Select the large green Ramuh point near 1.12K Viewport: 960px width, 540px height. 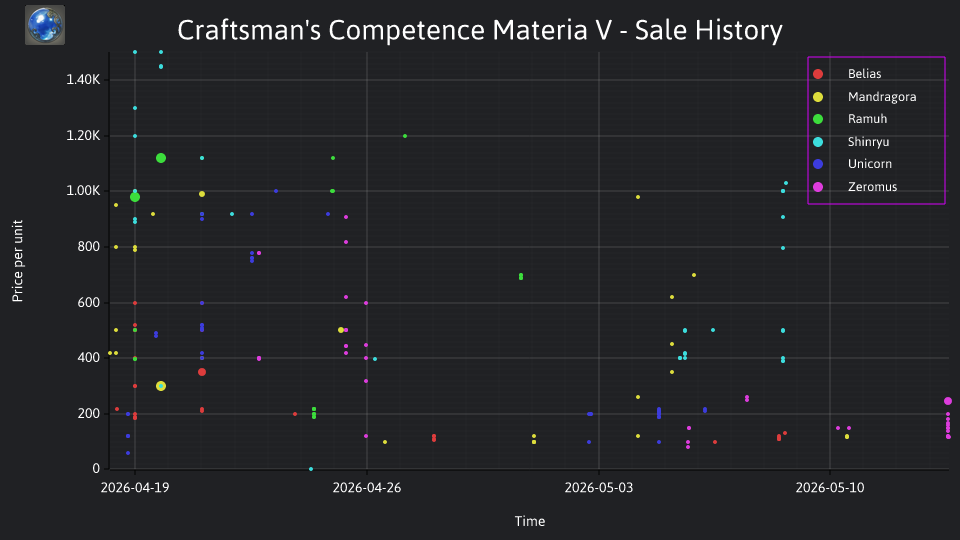pyautogui.click(x=161, y=158)
